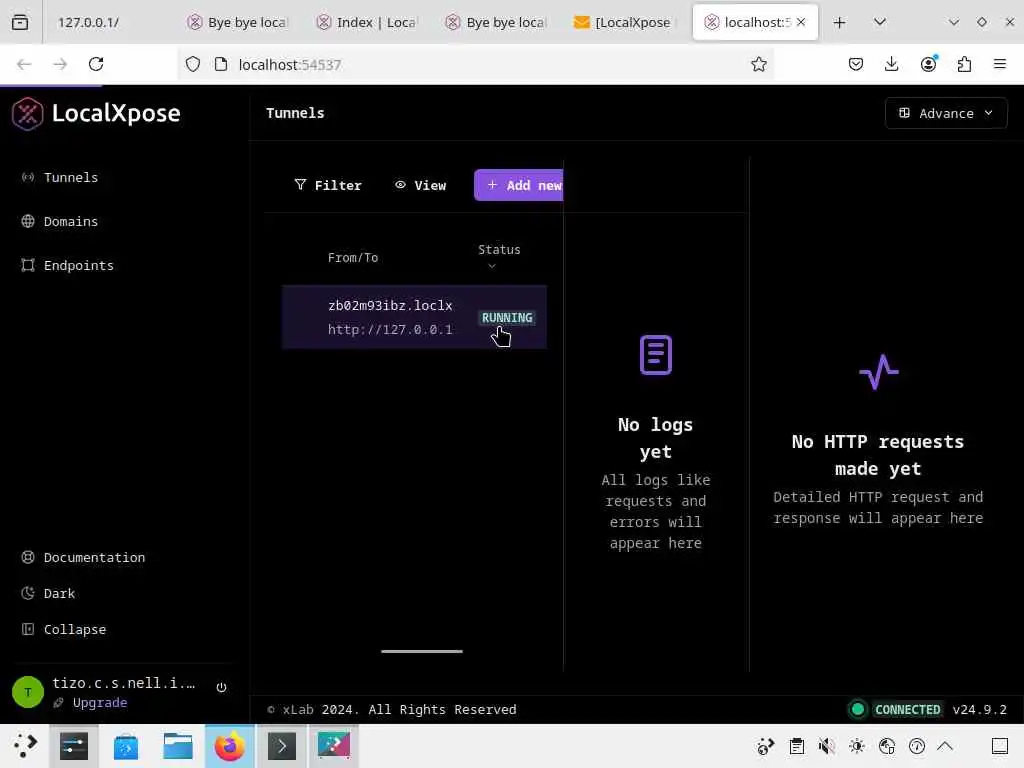Open the Firefox hamburger menu
Image resolution: width=1024 pixels, height=768 pixels.
tap(1000, 64)
